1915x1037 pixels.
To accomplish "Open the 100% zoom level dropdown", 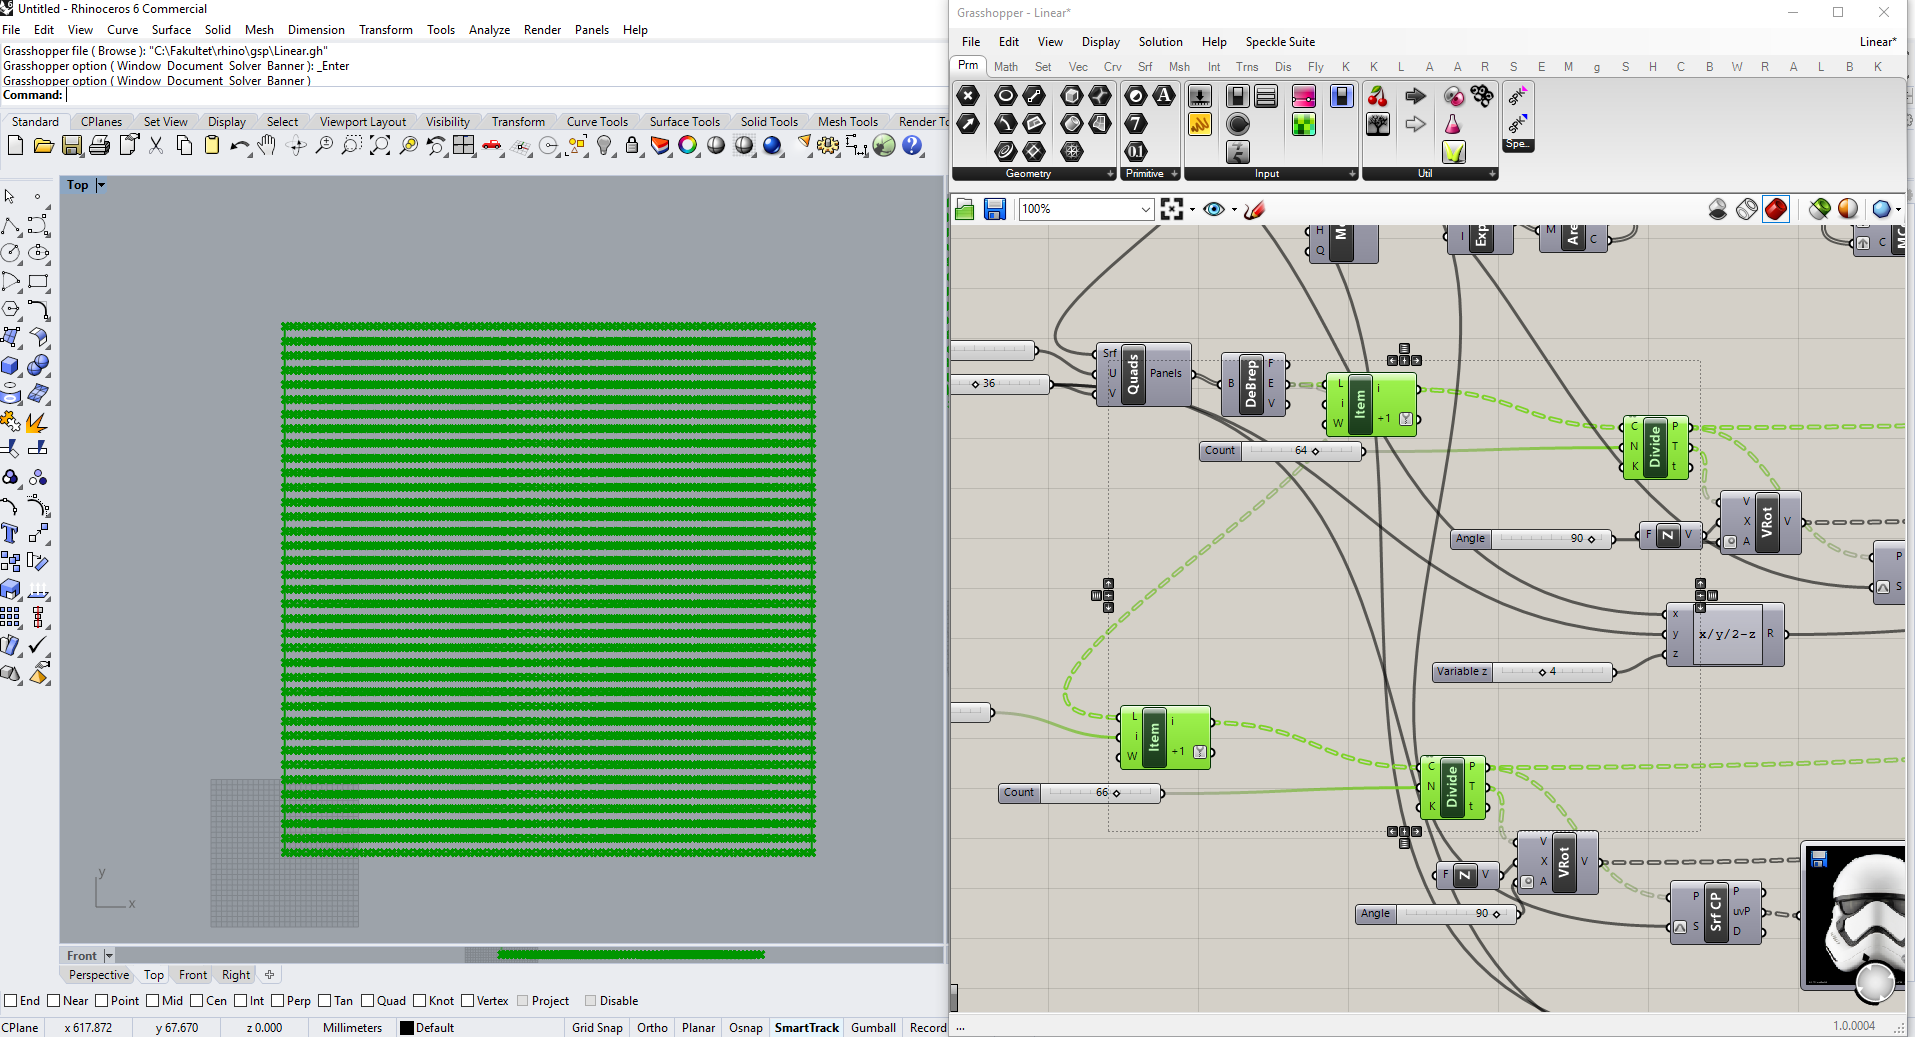I will click(x=1145, y=209).
